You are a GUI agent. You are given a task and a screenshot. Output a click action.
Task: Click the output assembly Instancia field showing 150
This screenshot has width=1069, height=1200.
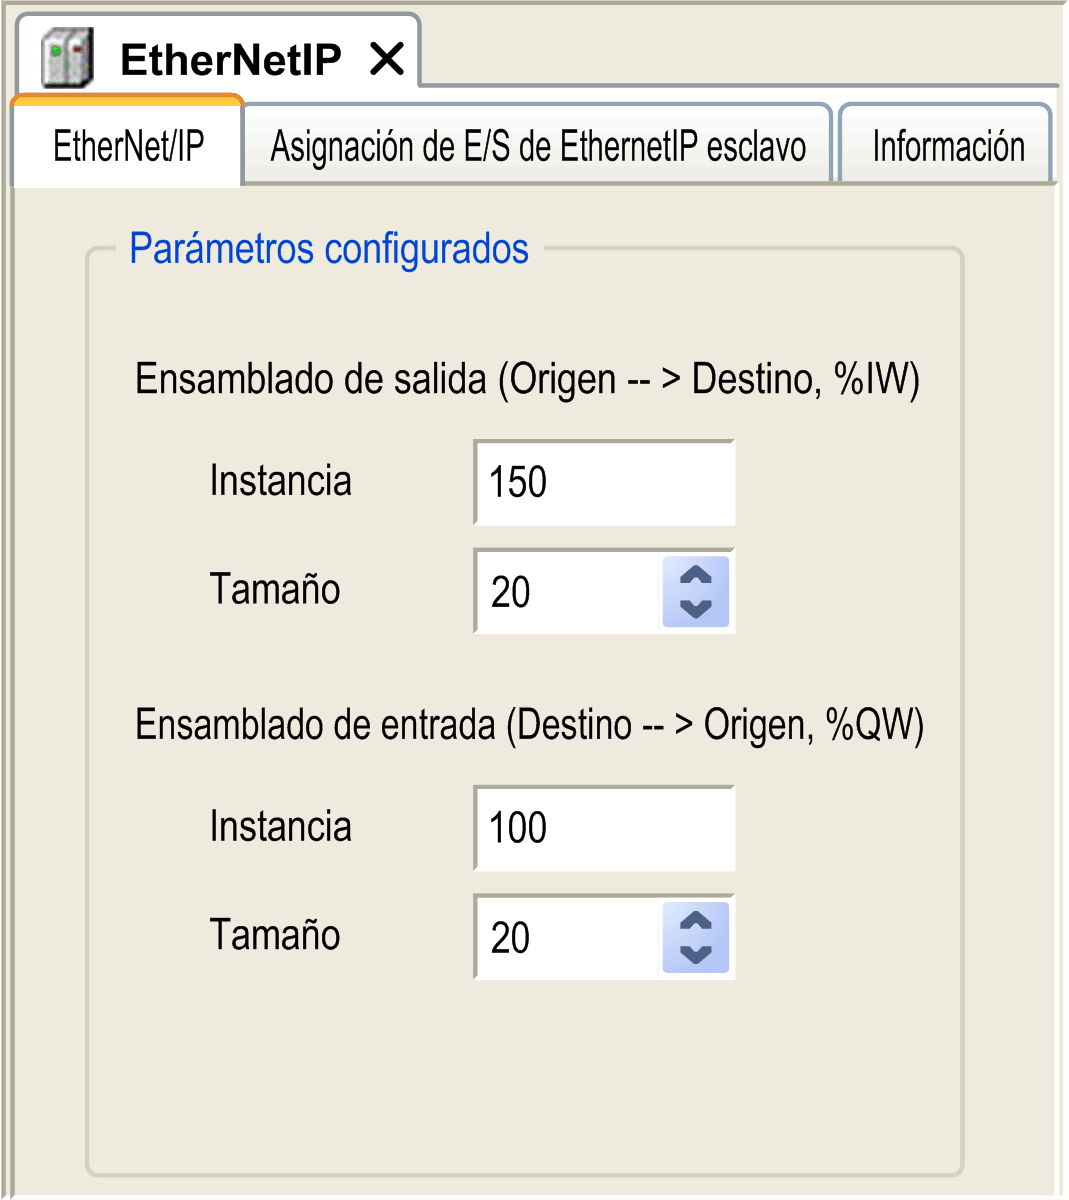click(x=604, y=482)
